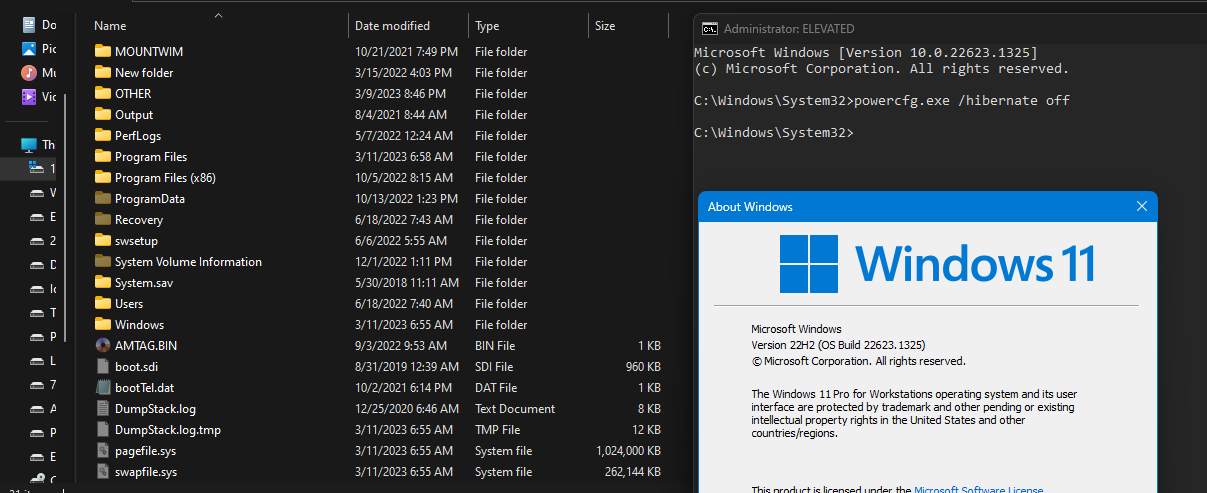
Task: Click the swsetup folder icon
Action: pyautogui.click(x=102, y=240)
